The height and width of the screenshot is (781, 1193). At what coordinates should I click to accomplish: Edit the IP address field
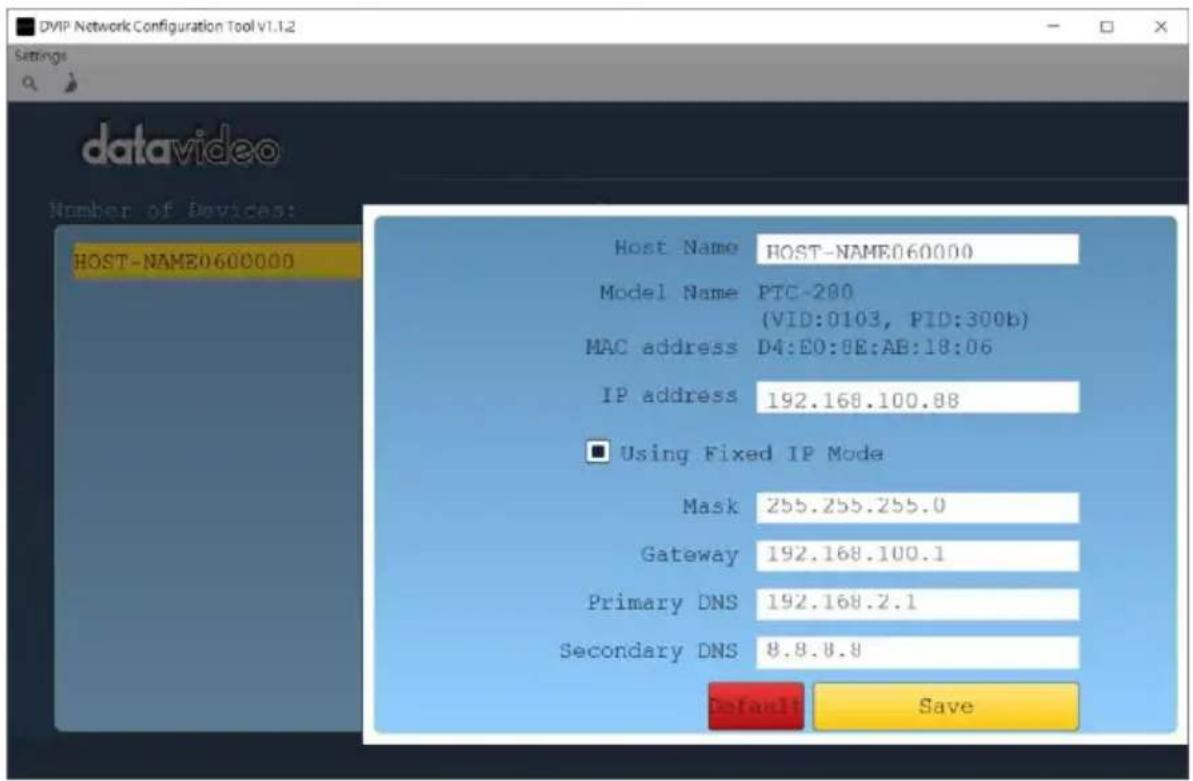pos(917,398)
